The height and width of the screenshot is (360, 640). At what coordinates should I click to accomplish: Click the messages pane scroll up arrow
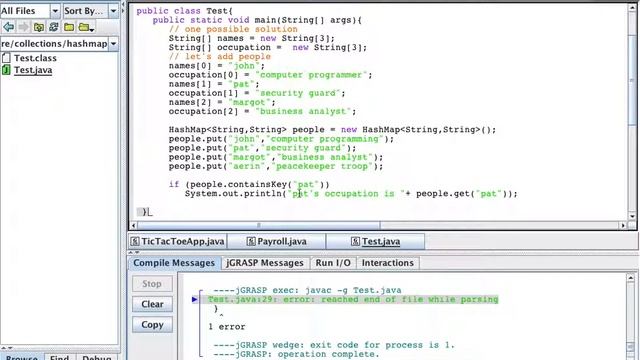pyautogui.click(x=631, y=278)
